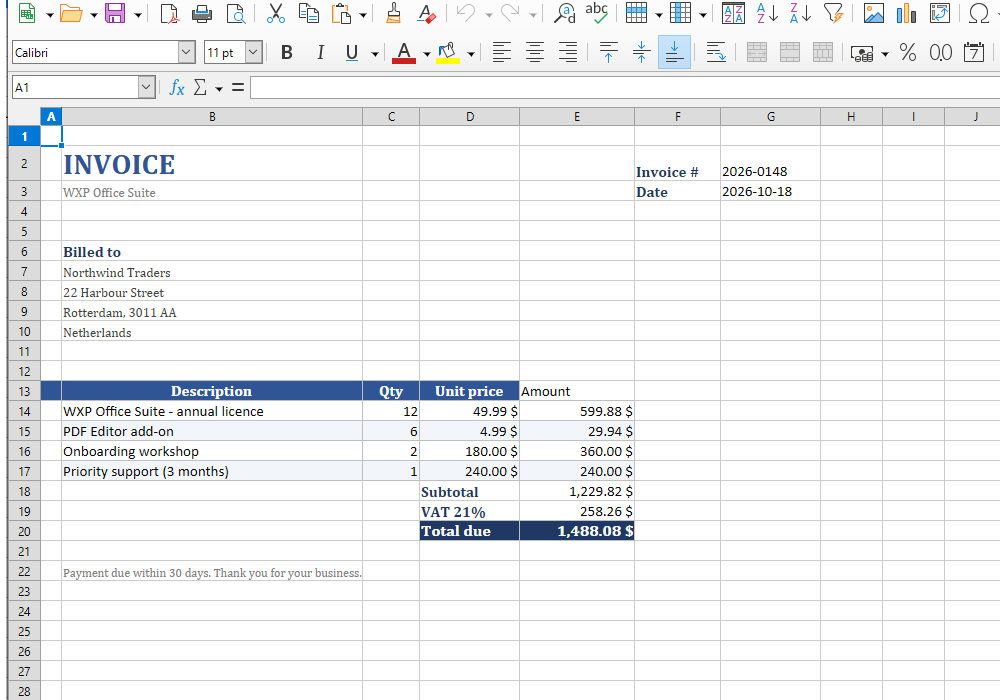The image size is (1000, 700).
Task: Apply red font color
Action: (x=404, y=52)
